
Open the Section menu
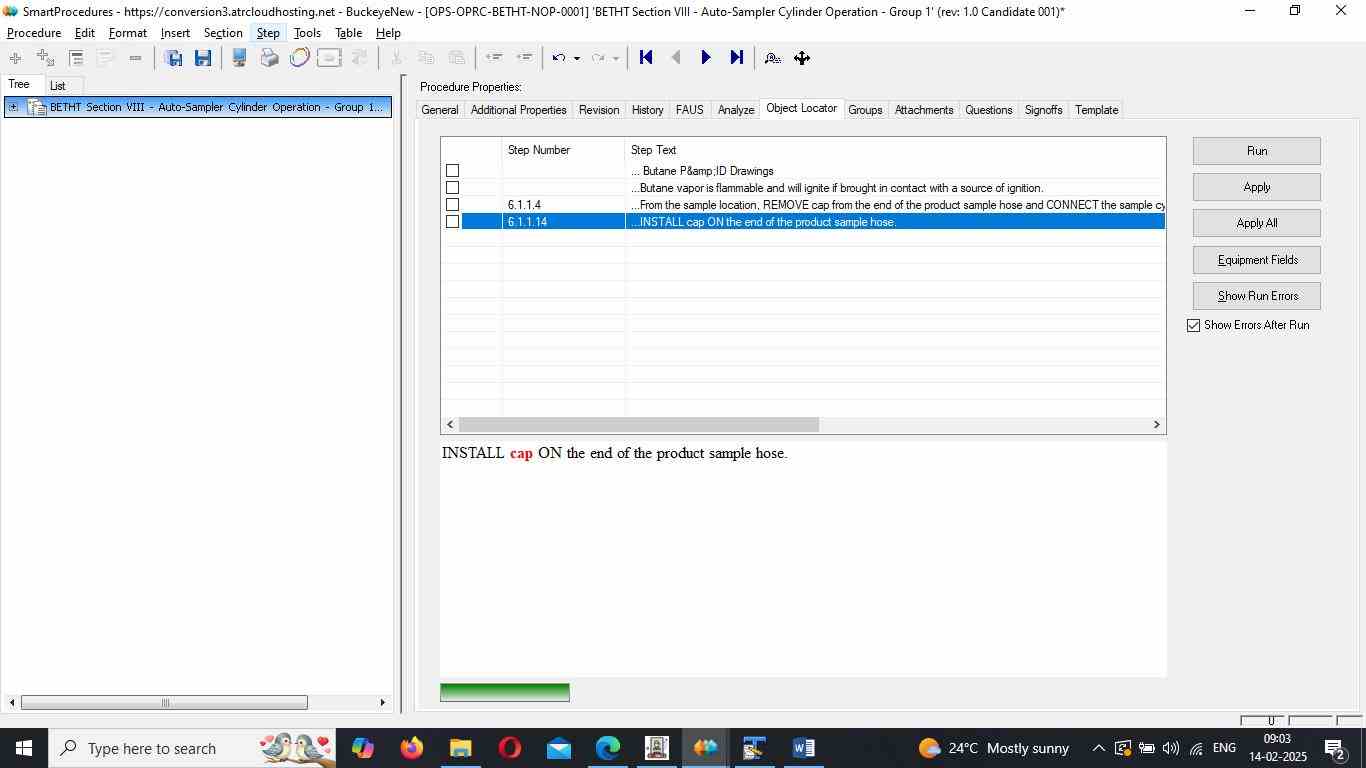tap(223, 33)
